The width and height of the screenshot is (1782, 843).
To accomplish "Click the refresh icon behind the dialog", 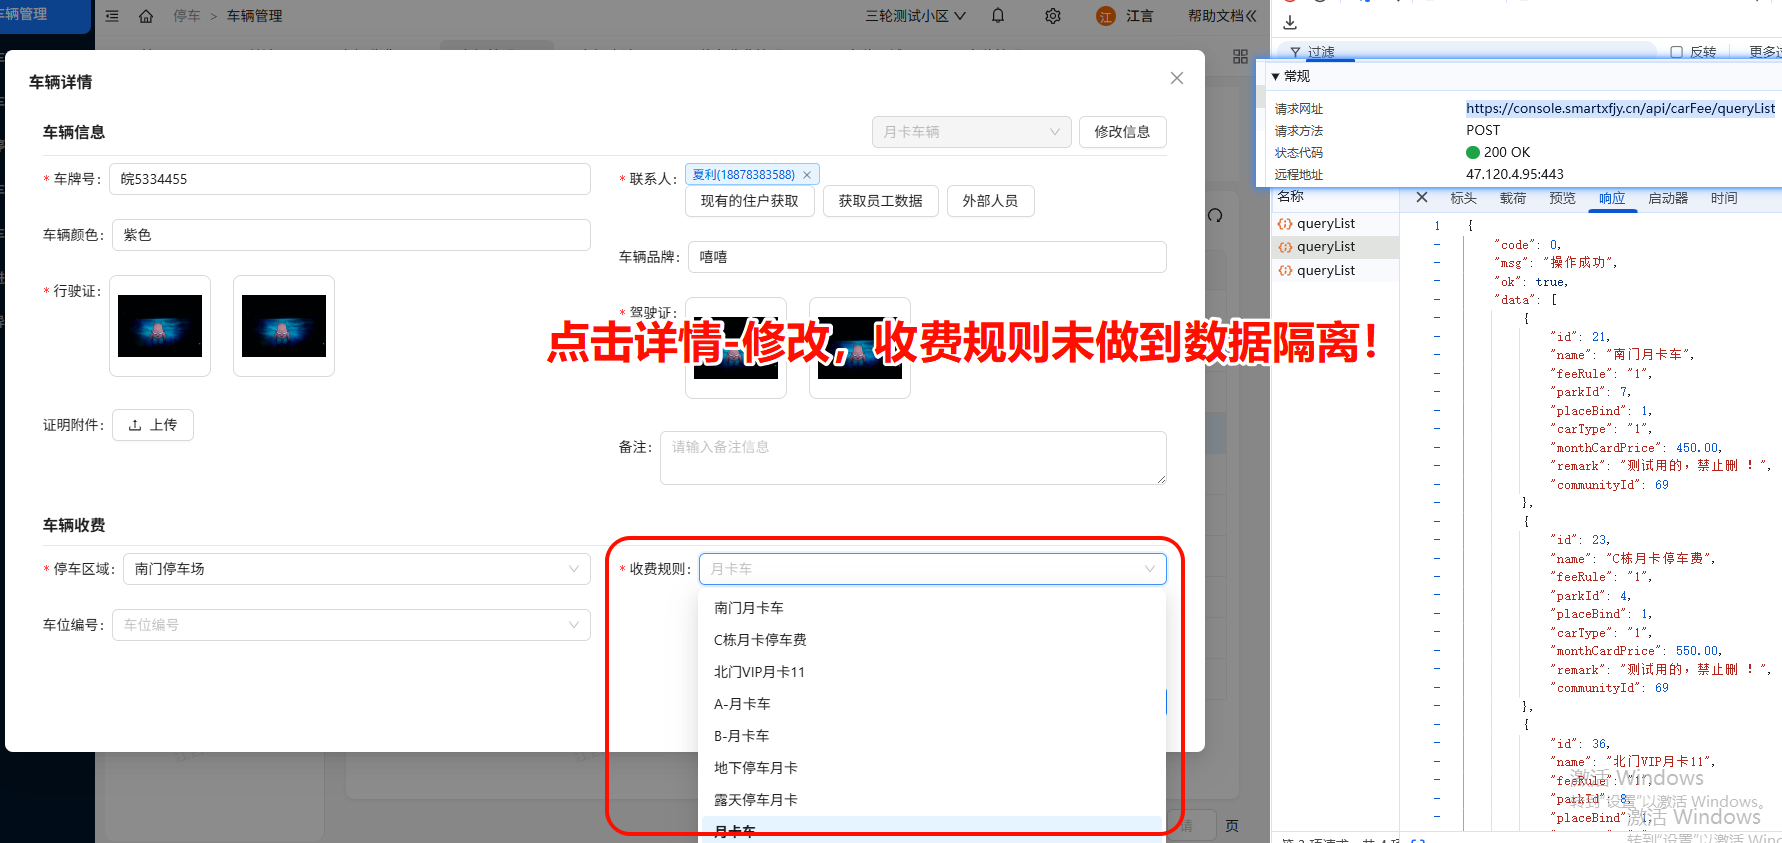I will coord(1216,215).
